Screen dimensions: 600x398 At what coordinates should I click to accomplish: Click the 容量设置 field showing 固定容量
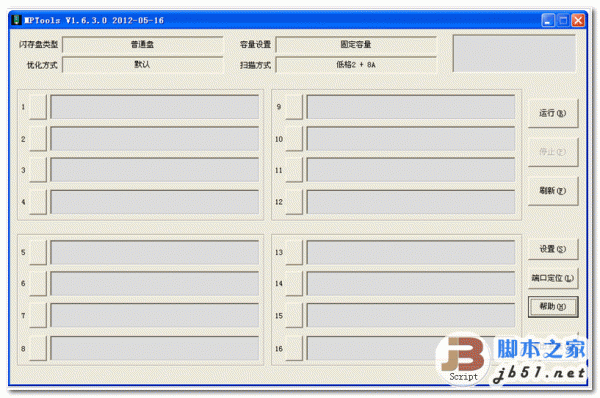(356, 44)
